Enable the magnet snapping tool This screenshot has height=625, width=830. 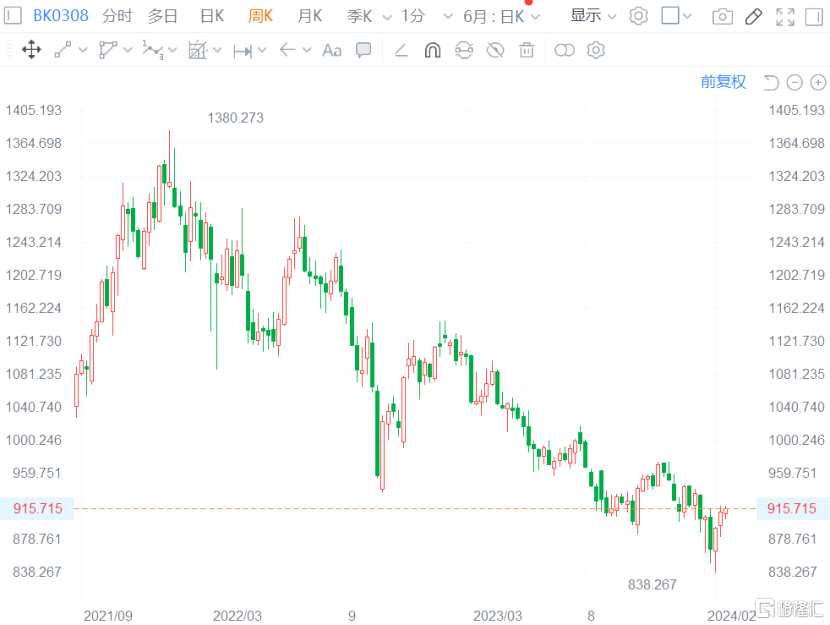[x=432, y=50]
